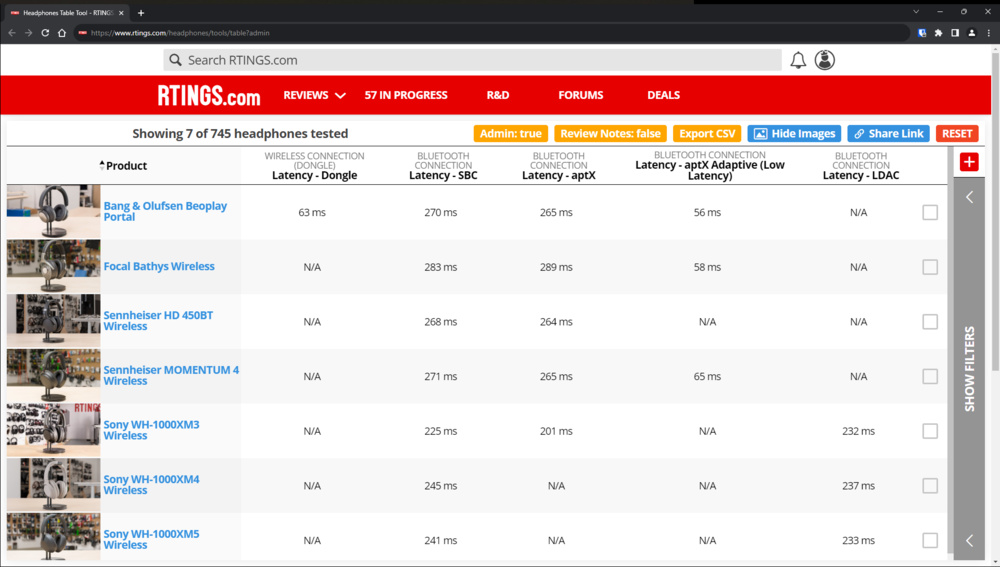
Task: Open the browser extensions puzzle icon
Action: point(938,33)
